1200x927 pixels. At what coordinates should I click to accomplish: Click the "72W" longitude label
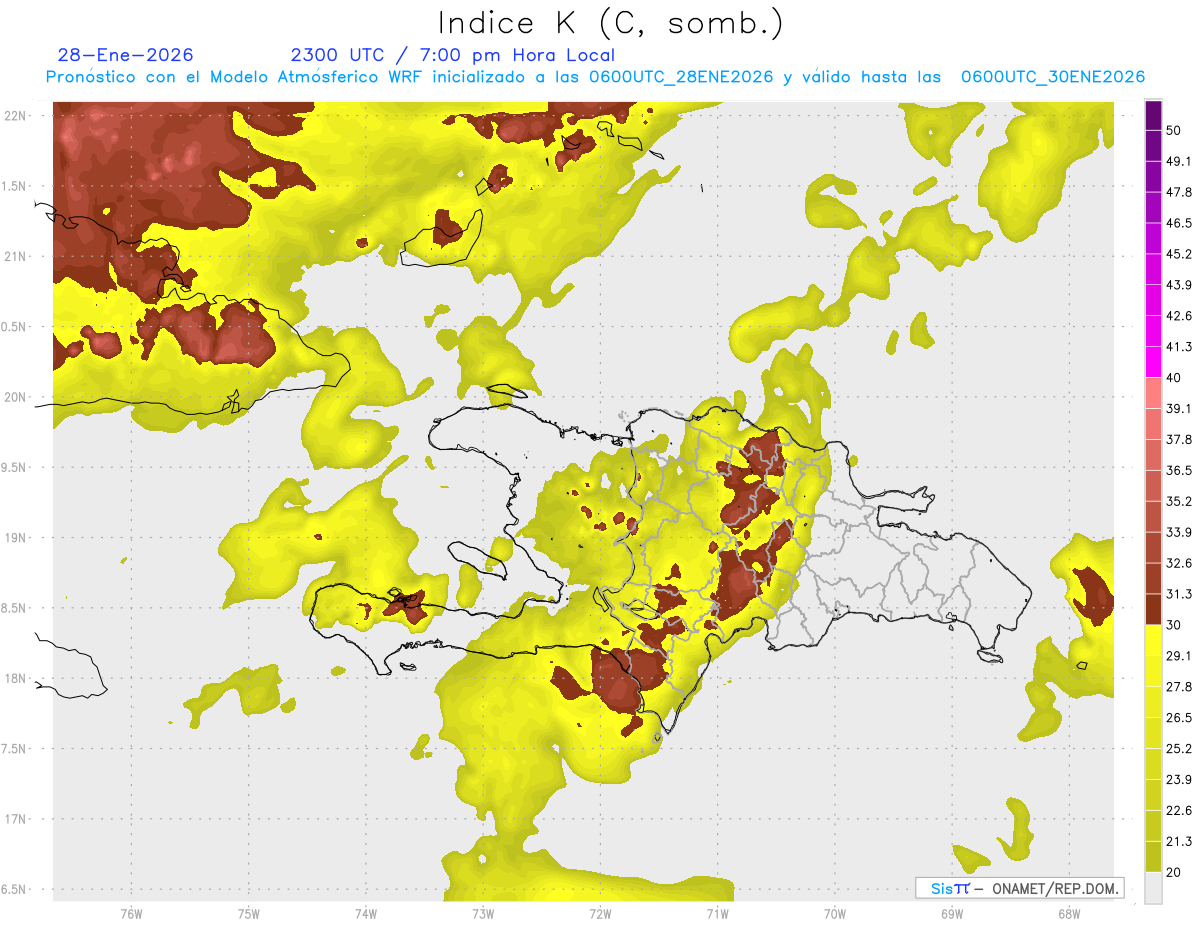pyautogui.click(x=600, y=914)
